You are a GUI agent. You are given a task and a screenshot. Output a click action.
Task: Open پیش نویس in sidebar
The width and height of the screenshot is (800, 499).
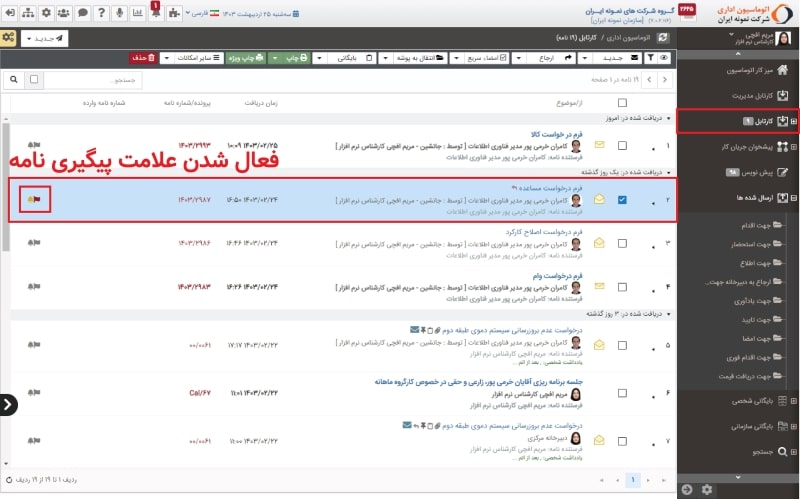pyautogui.click(x=757, y=172)
